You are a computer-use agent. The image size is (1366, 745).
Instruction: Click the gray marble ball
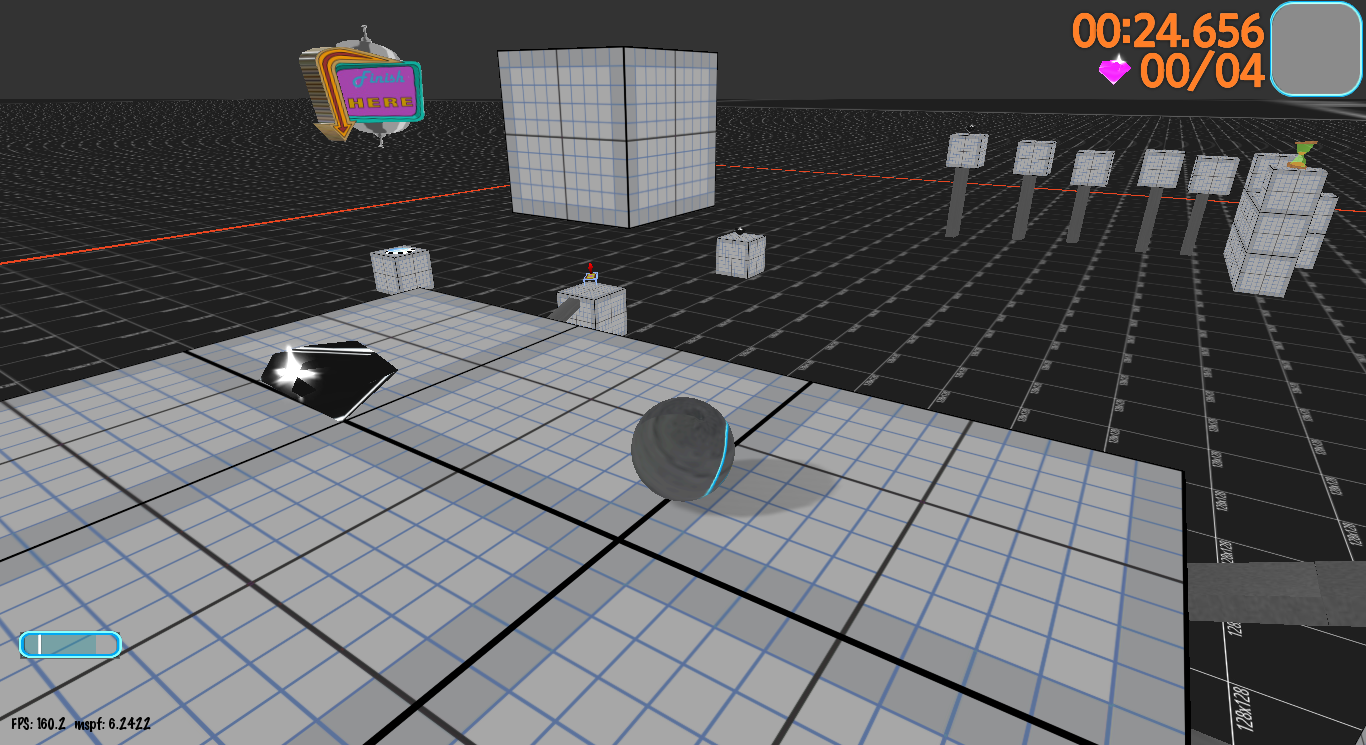(683, 448)
